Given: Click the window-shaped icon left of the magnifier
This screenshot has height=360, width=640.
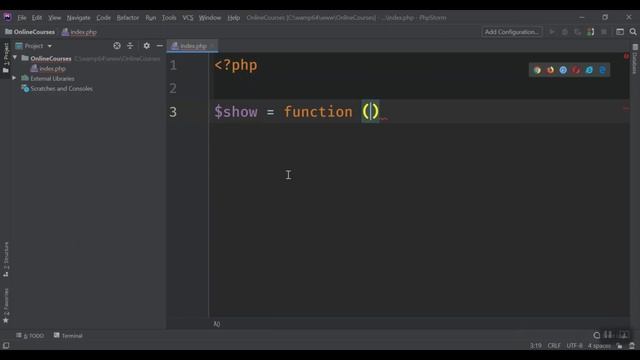Looking at the screenshot, I should tap(620, 32).
